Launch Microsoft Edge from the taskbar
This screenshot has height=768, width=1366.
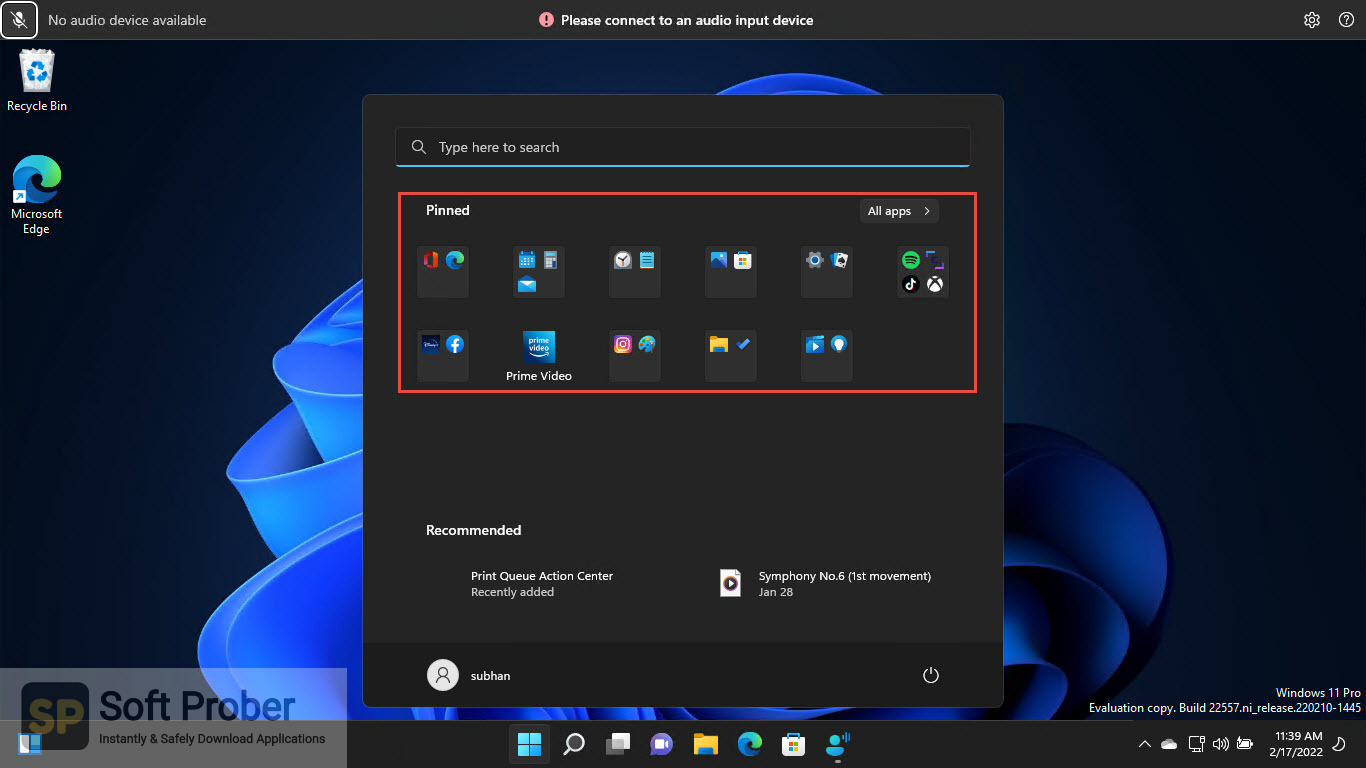[x=750, y=744]
